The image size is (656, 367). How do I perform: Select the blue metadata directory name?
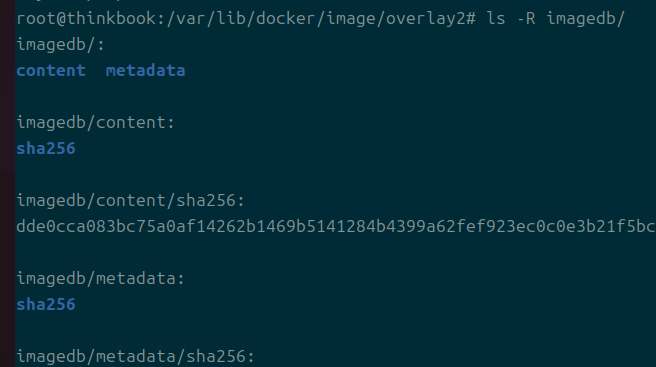[x=145, y=70]
